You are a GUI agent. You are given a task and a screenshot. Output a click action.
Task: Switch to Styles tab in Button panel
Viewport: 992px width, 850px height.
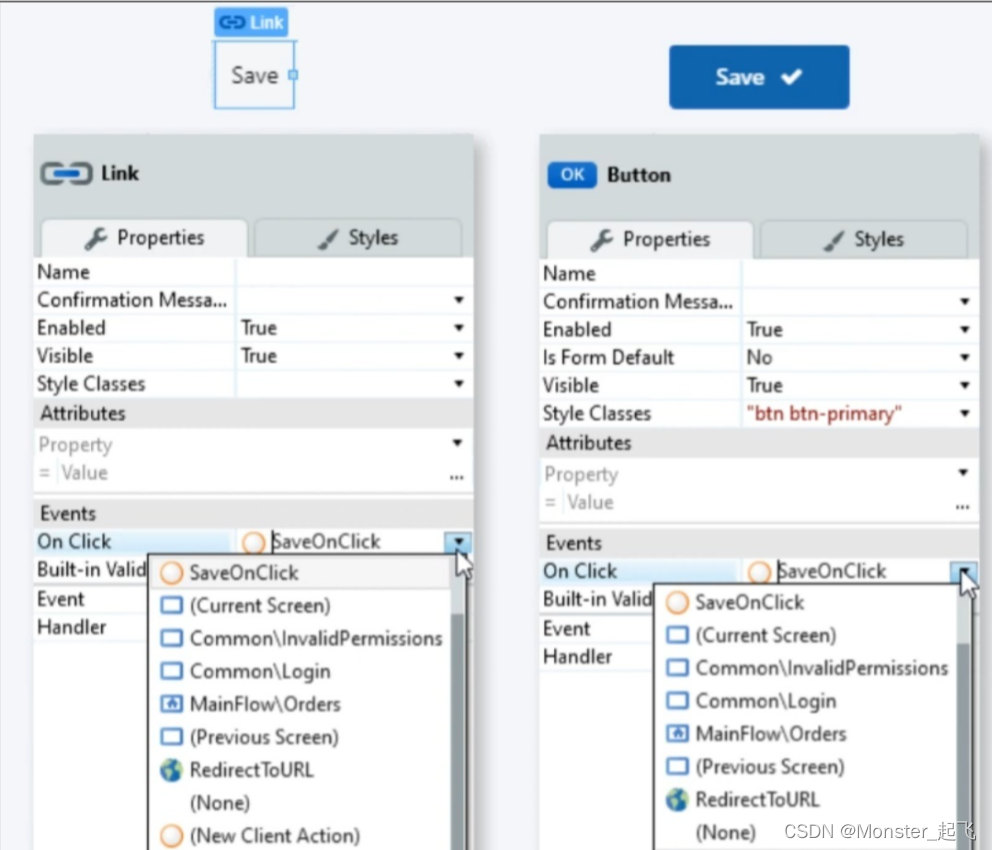(x=864, y=239)
